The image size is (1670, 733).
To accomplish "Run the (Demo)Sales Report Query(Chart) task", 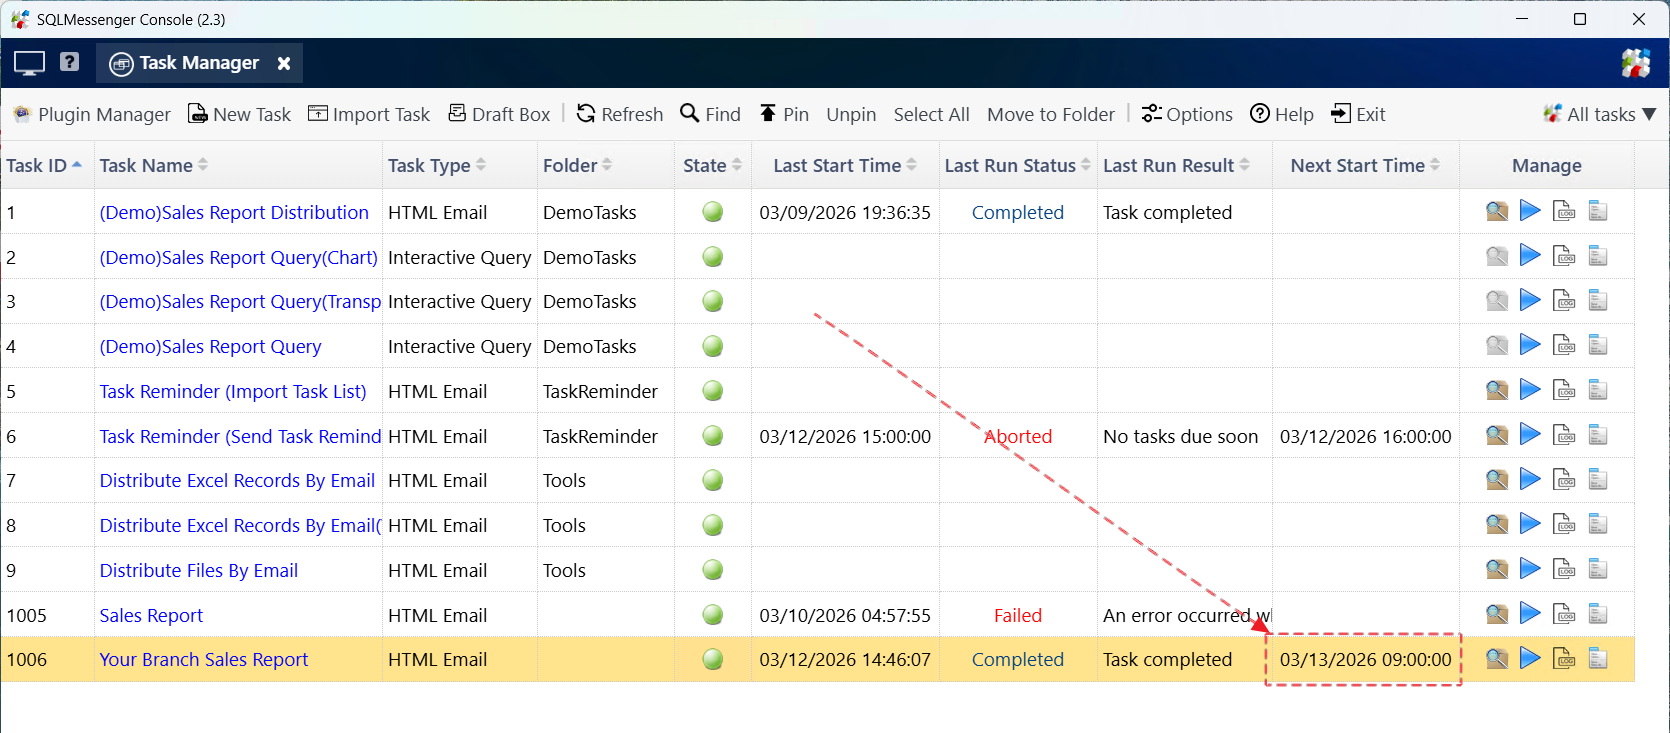I will [x=1530, y=256].
